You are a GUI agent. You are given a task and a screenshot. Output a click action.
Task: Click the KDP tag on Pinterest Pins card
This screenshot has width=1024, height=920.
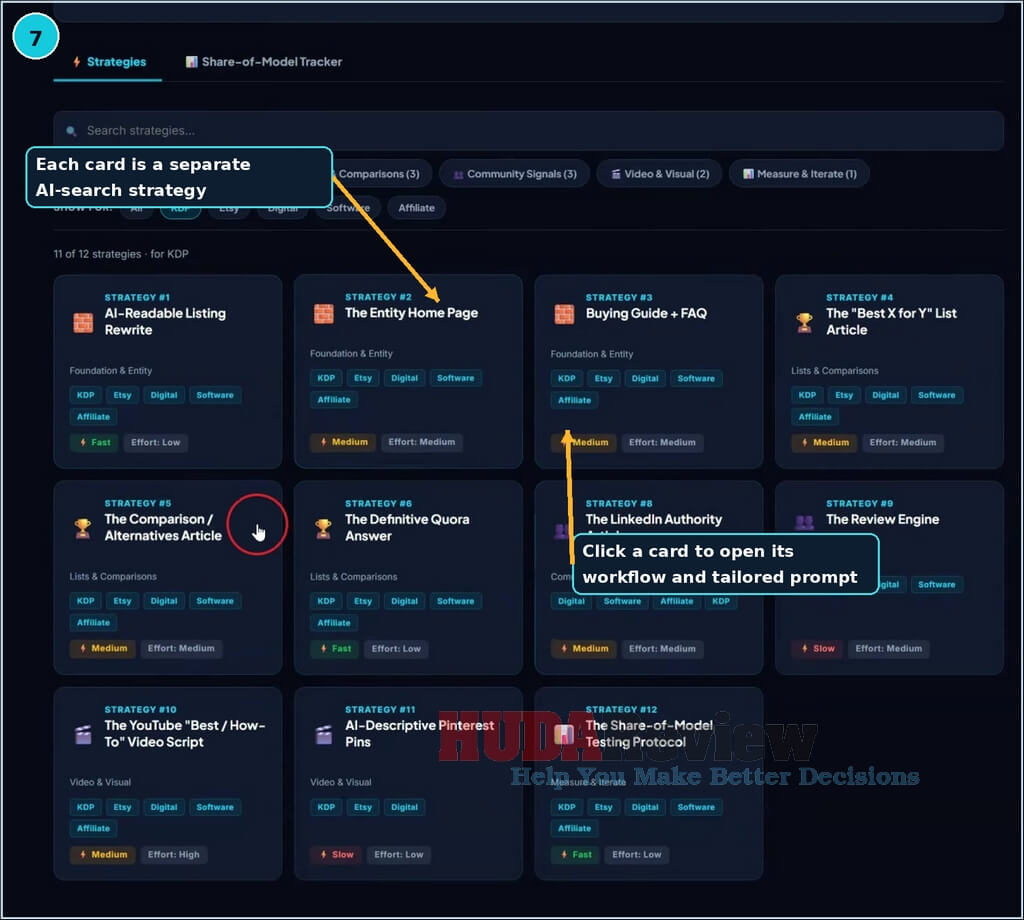click(x=326, y=808)
